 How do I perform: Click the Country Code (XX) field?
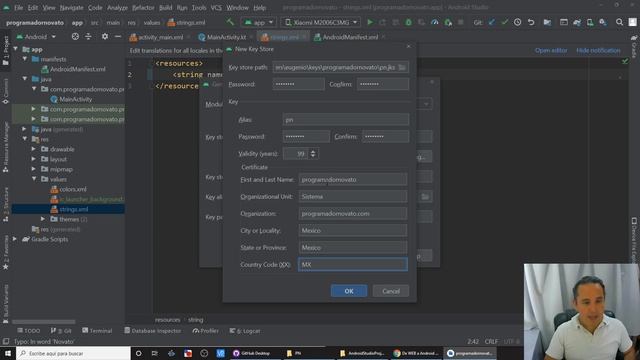coord(353,264)
